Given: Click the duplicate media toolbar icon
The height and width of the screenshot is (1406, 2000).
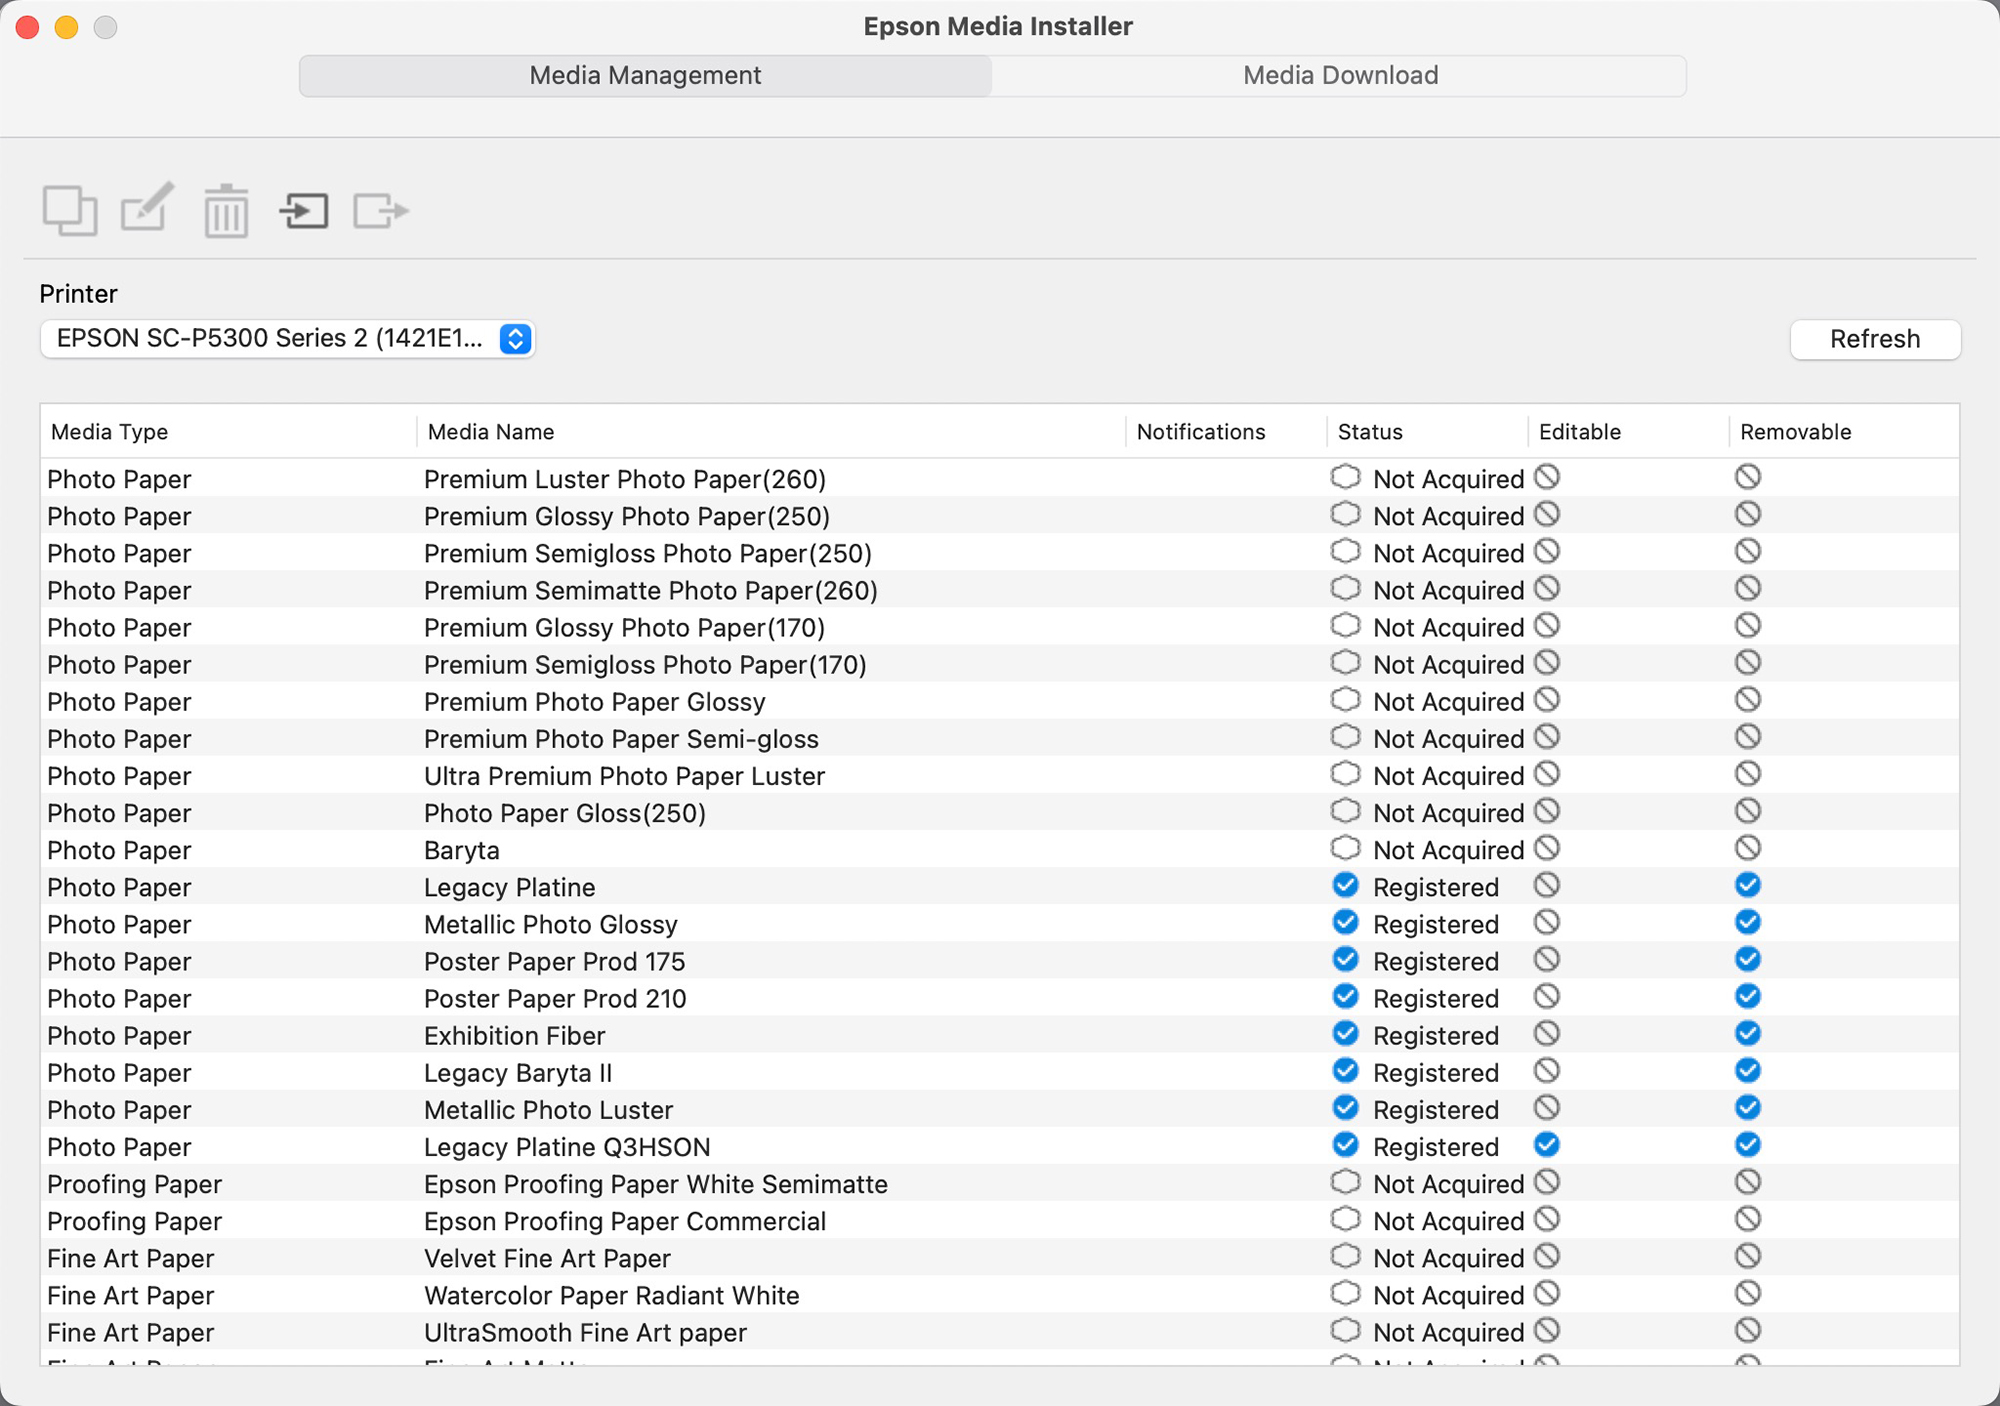Looking at the screenshot, I should coord(70,211).
